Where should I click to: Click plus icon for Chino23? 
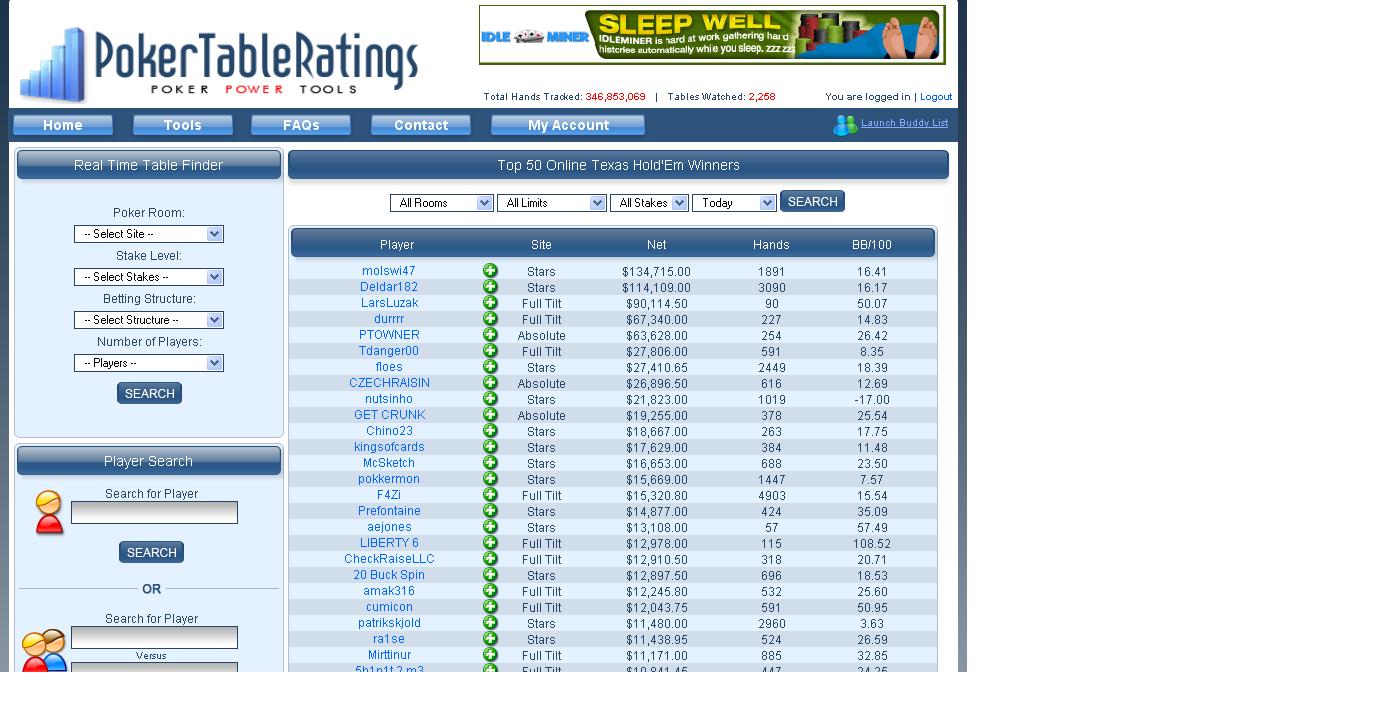[x=490, y=431]
